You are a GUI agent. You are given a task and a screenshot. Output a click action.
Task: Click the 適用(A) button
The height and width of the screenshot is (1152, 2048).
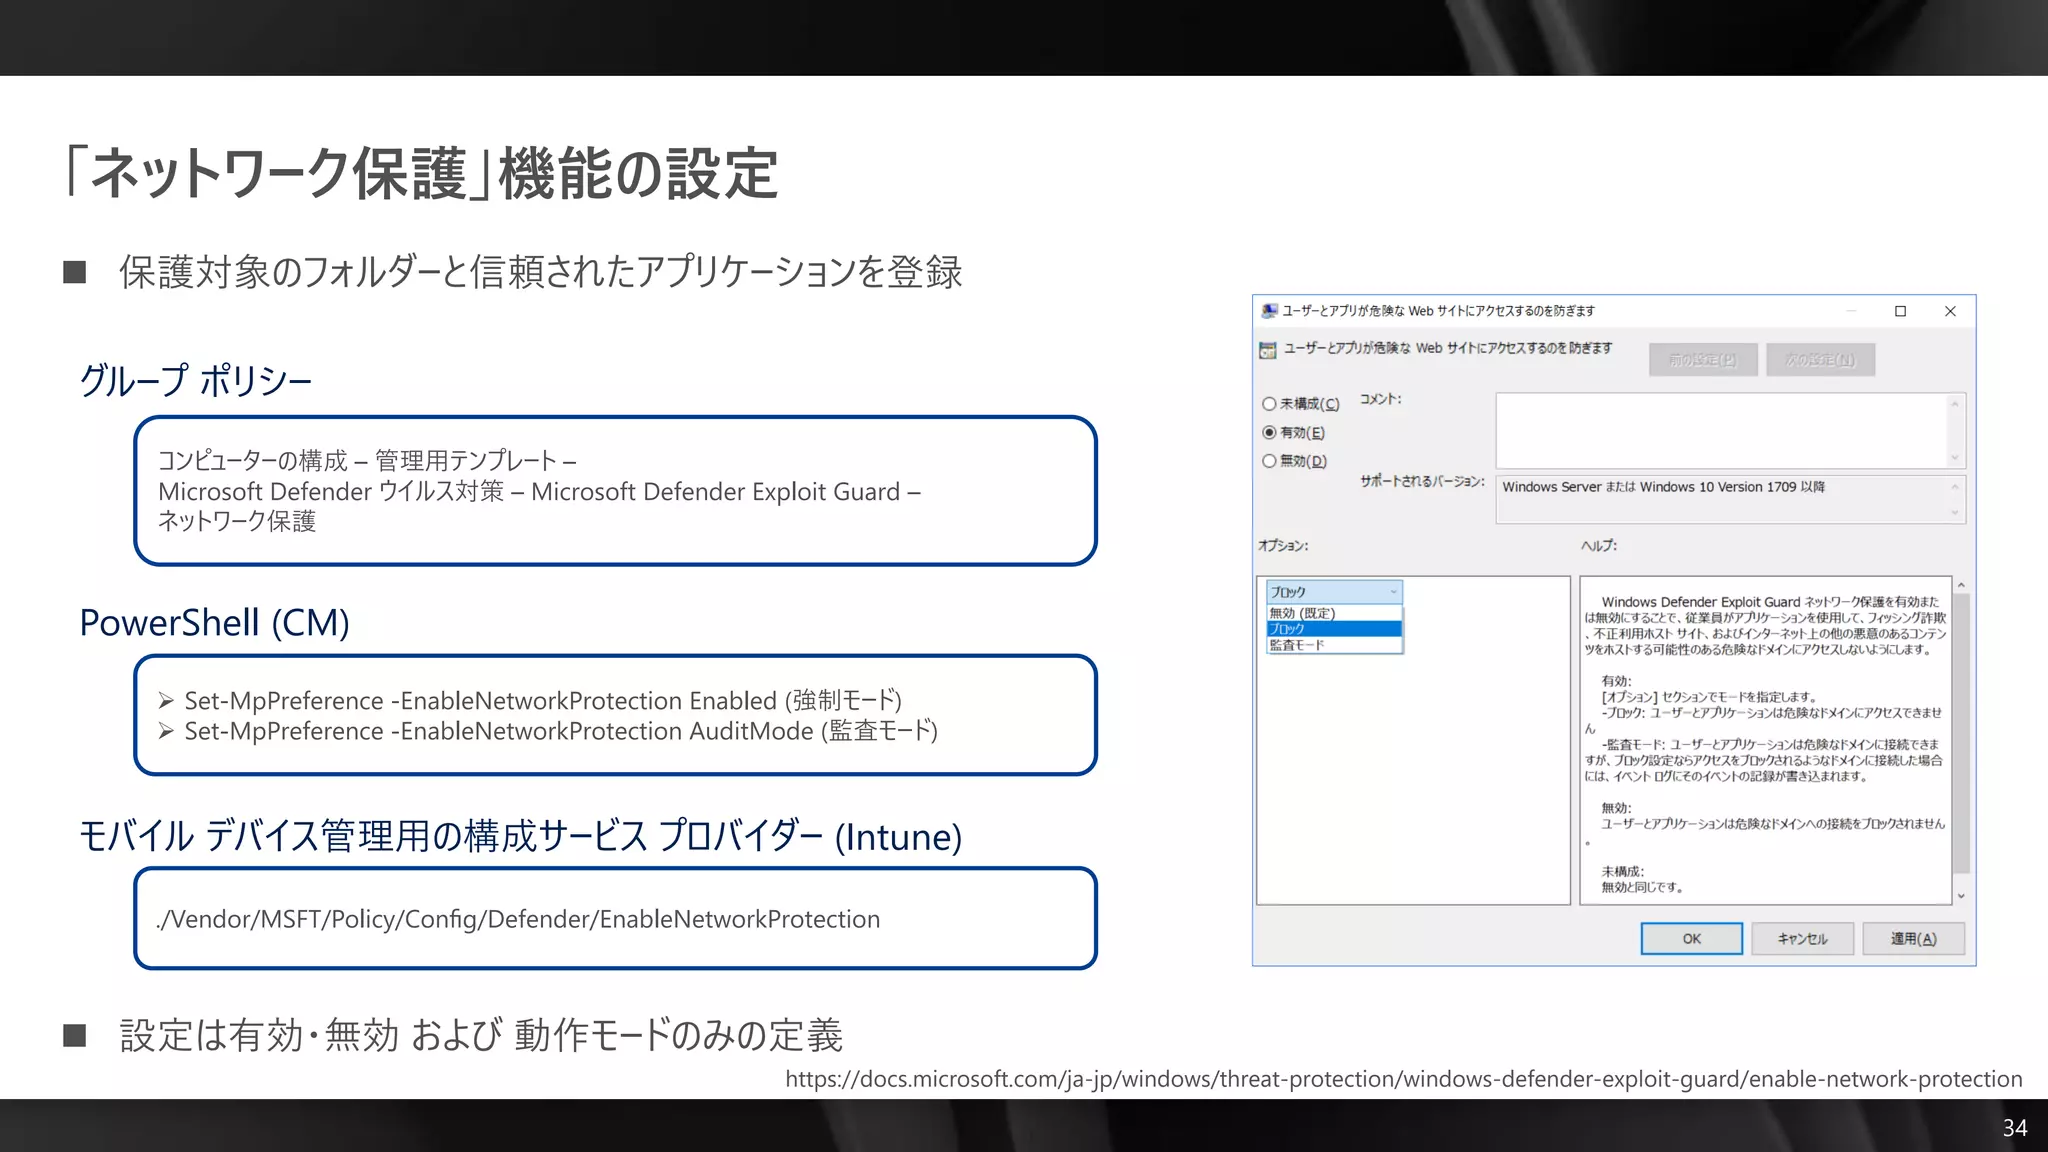[1913, 939]
